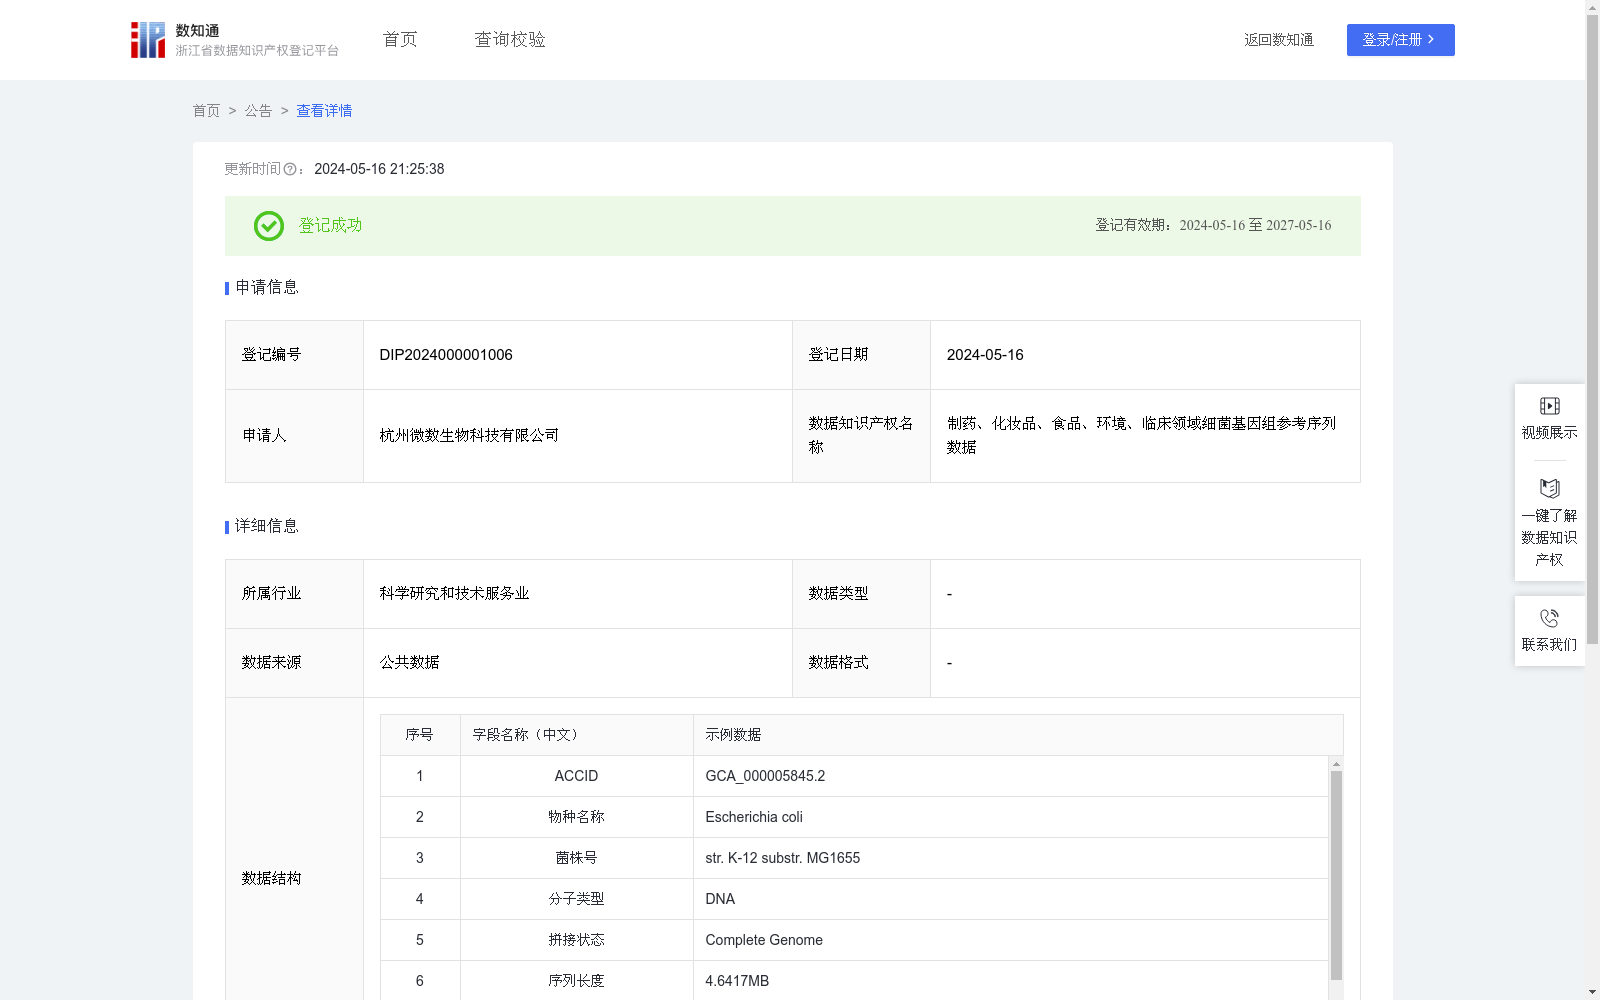Click the 数据结构 row label
Image resolution: width=1600 pixels, height=1000 pixels.
click(271, 879)
